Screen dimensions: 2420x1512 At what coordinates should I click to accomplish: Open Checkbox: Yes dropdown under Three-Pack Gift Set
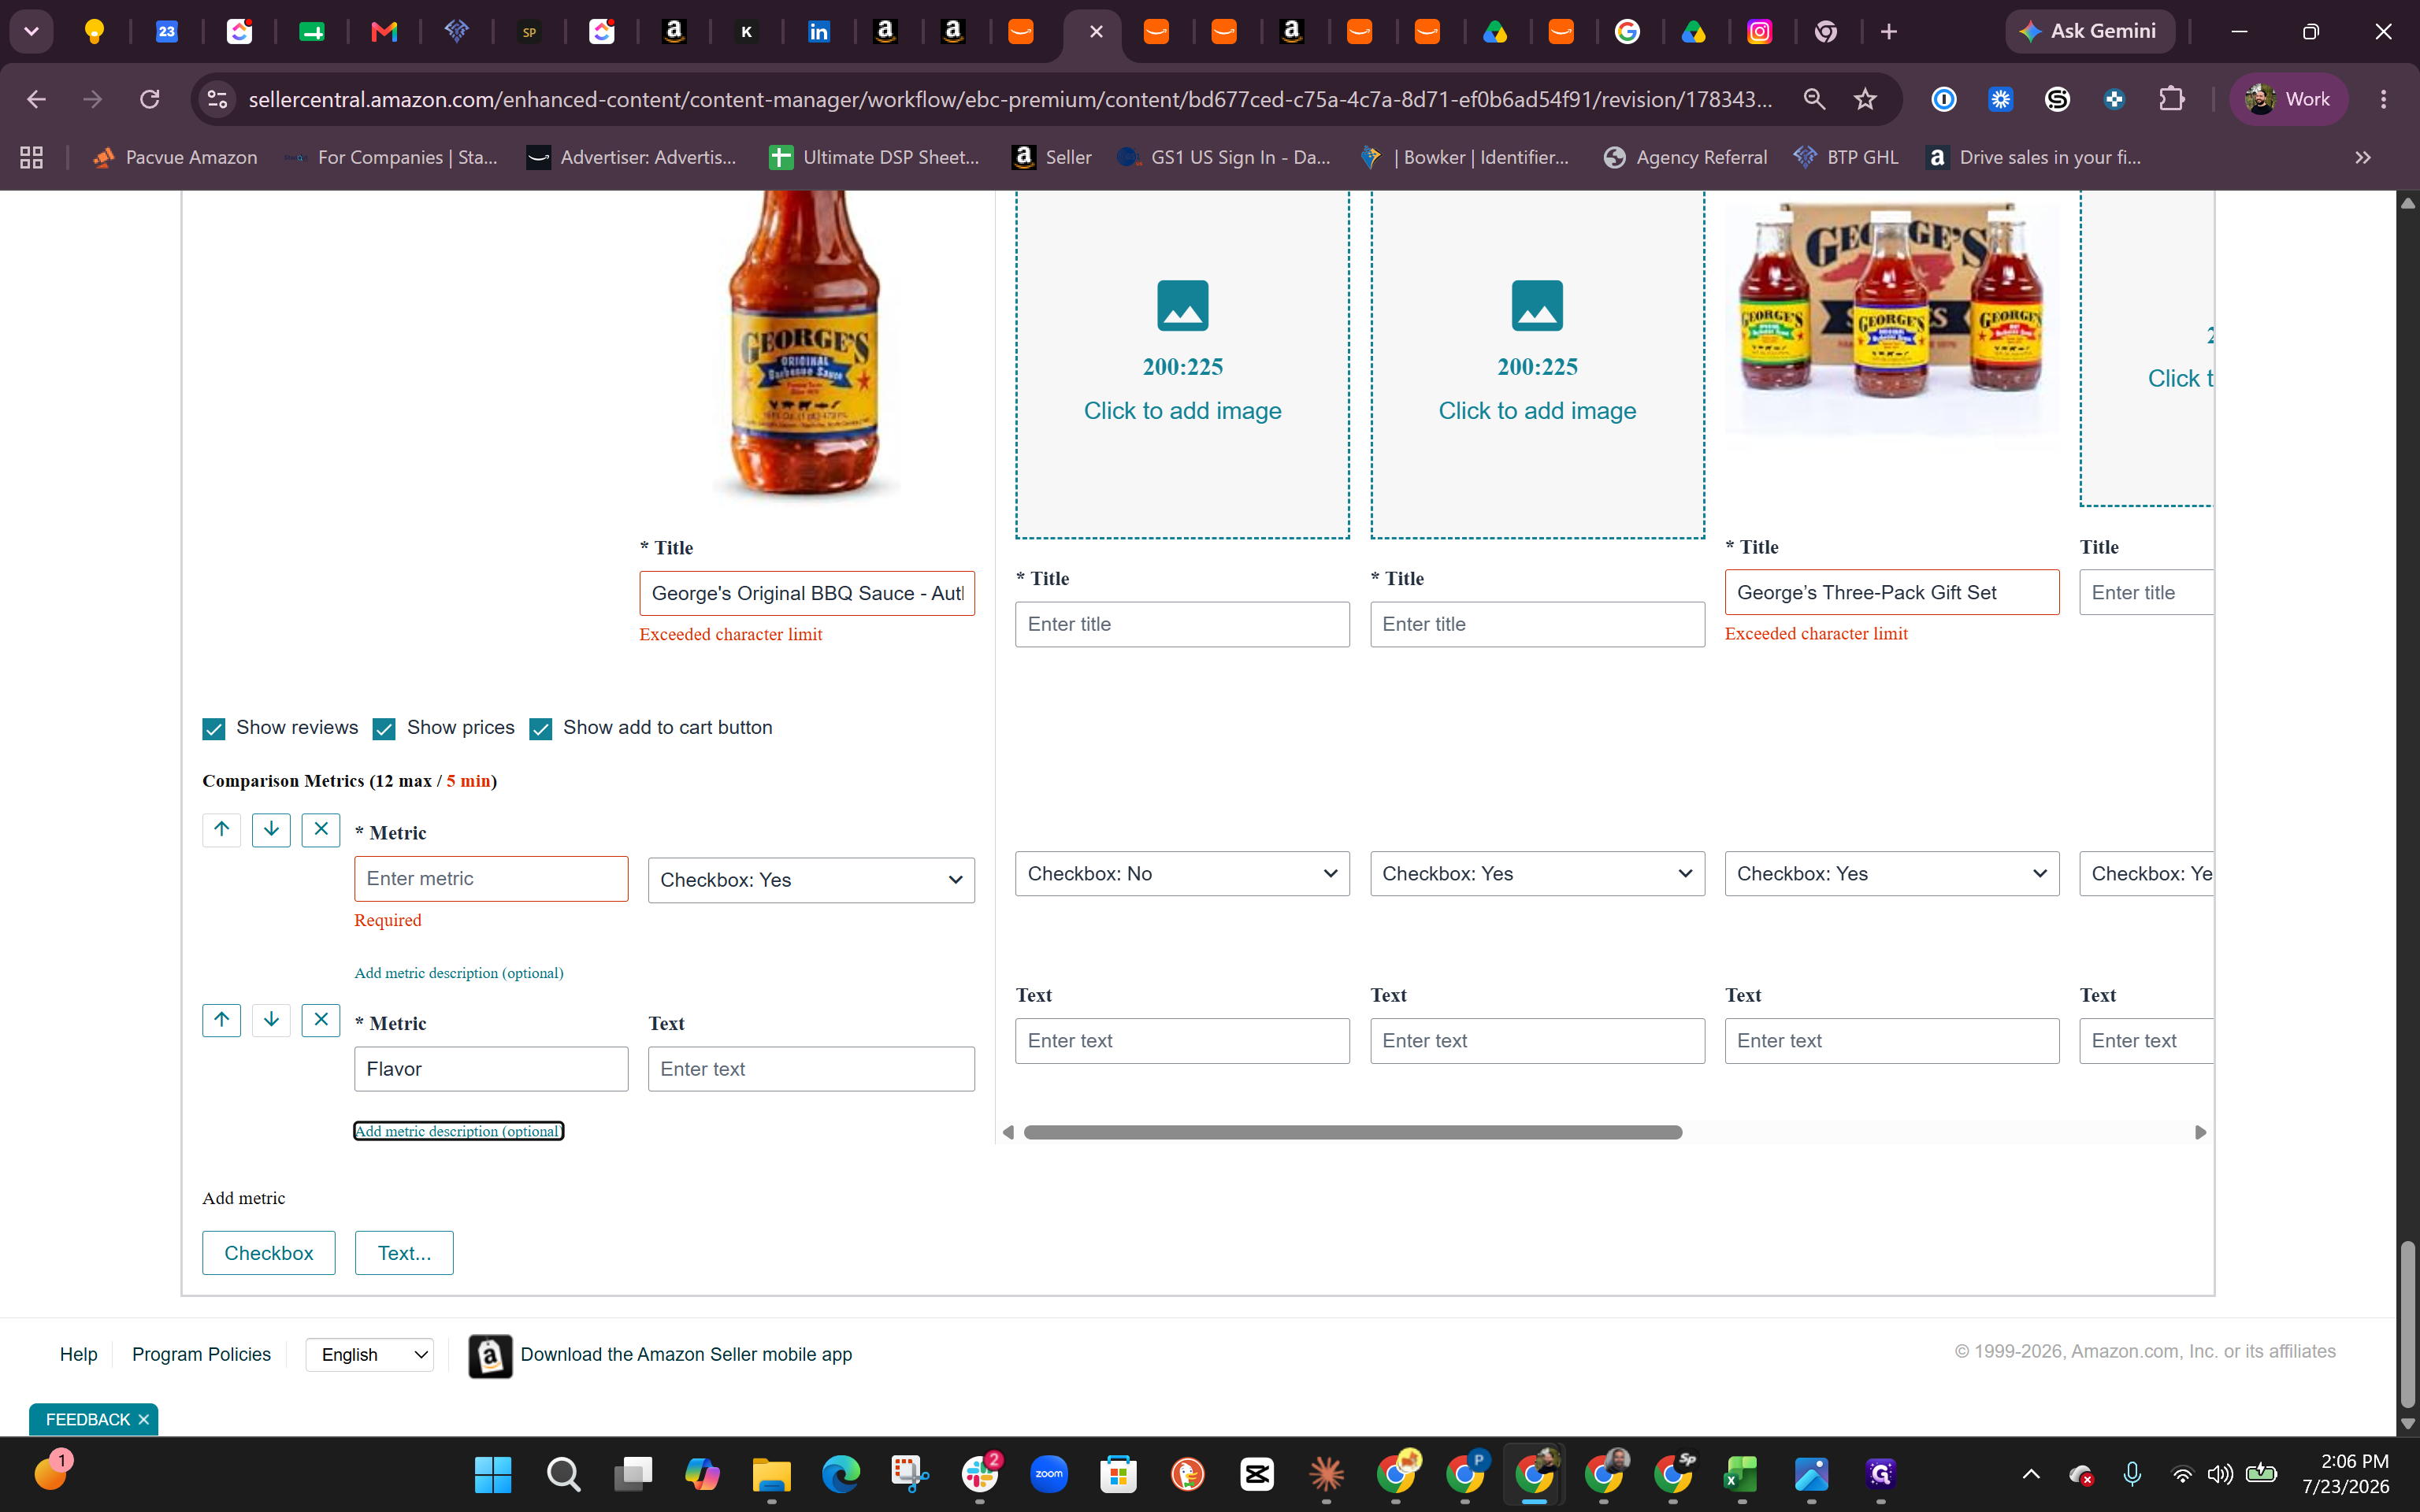[1892, 874]
